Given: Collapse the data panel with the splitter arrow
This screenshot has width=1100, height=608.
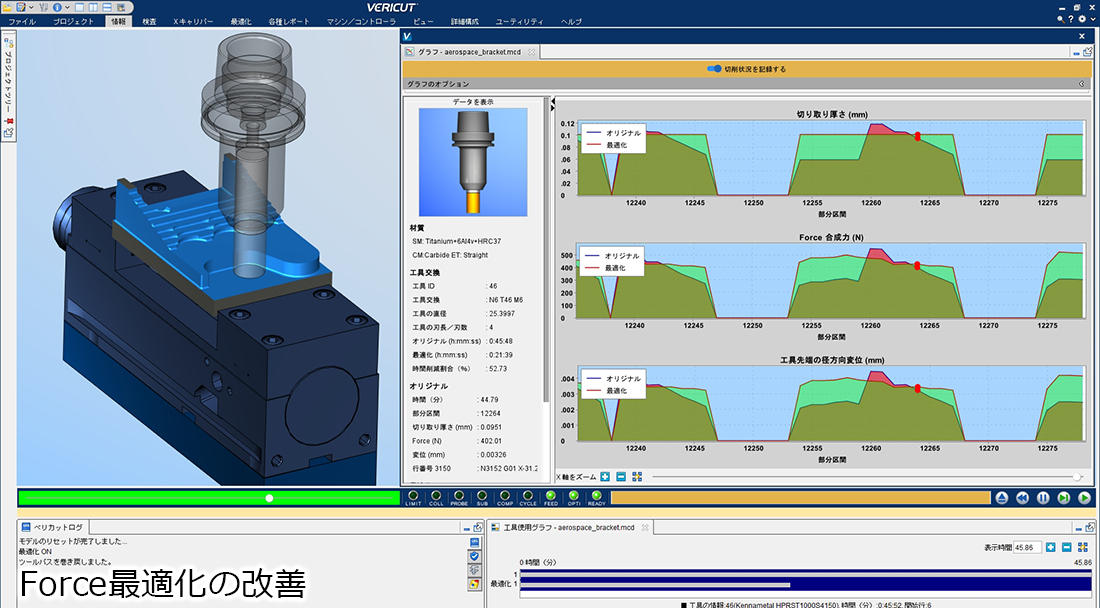Looking at the screenshot, I should tap(552, 102).
